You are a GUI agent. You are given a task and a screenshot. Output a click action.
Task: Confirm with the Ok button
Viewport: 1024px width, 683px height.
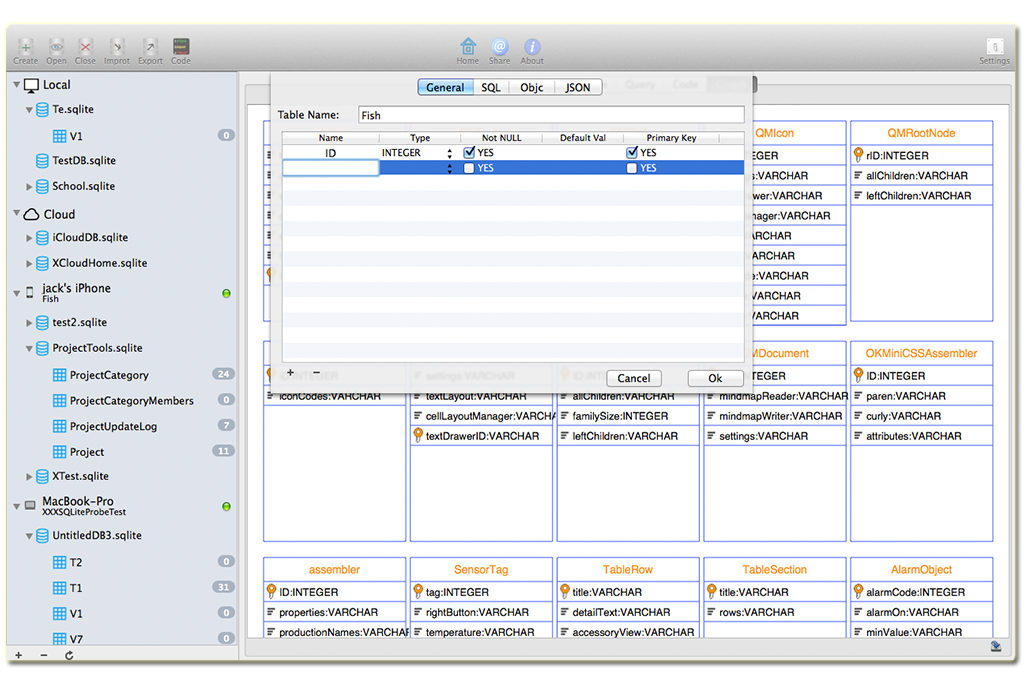[x=715, y=378]
